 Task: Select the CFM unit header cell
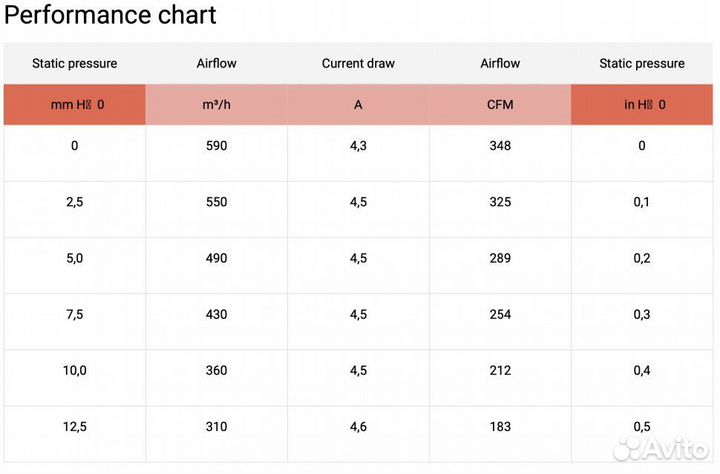click(500, 105)
